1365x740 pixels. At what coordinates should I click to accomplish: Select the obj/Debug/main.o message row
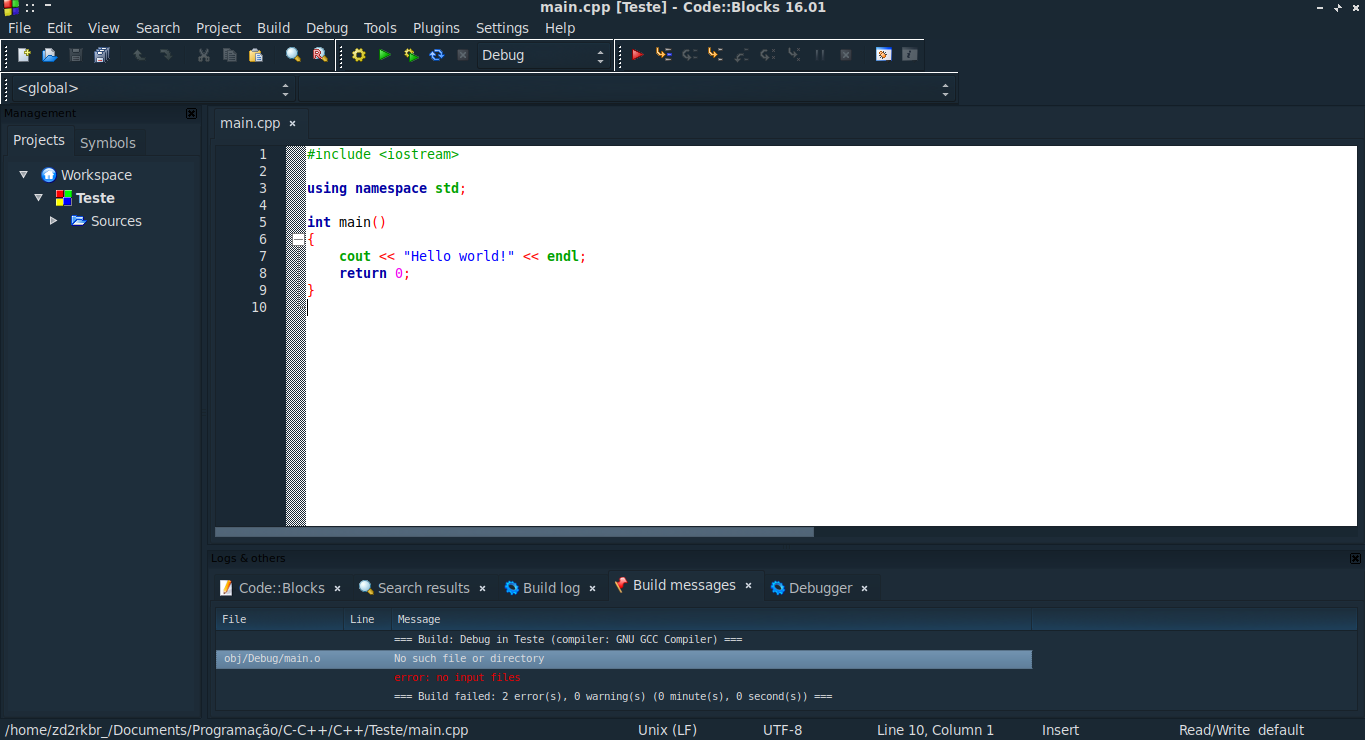pos(623,659)
